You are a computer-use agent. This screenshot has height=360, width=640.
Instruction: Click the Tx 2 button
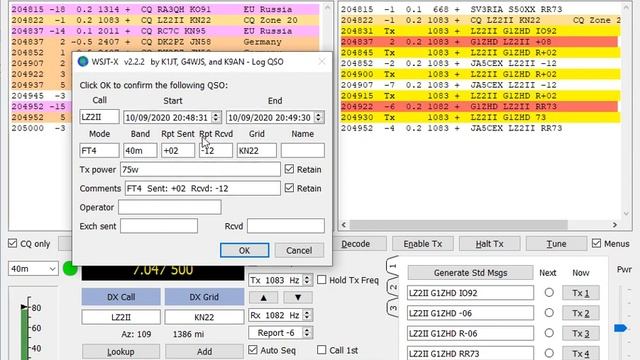[x=580, y=313]
